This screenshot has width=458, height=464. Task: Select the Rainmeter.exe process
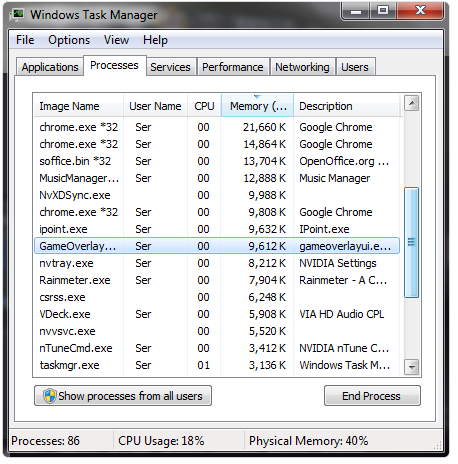click(217, 280)
